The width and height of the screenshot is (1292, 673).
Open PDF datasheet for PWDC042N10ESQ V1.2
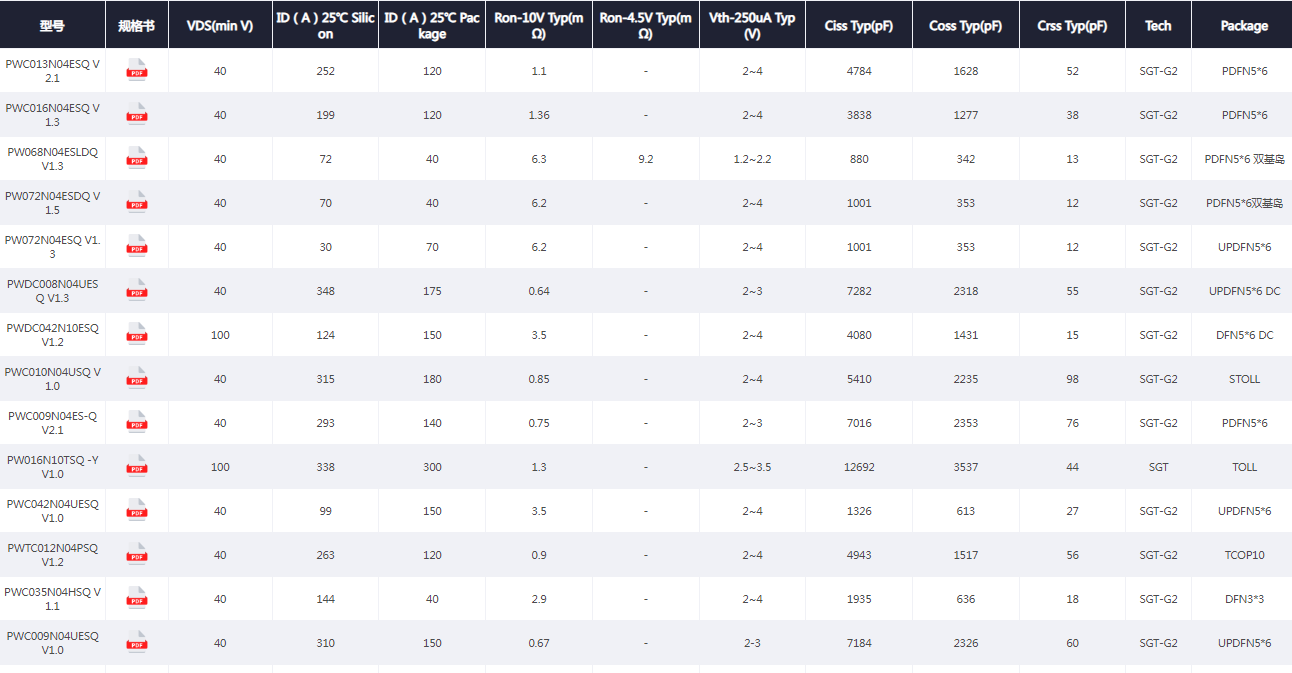point(137,334)
